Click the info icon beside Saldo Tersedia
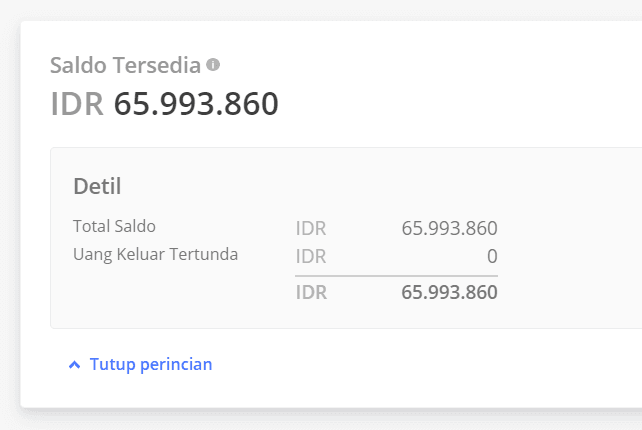This screenshot has height=430, width=642. click(213, 65)
